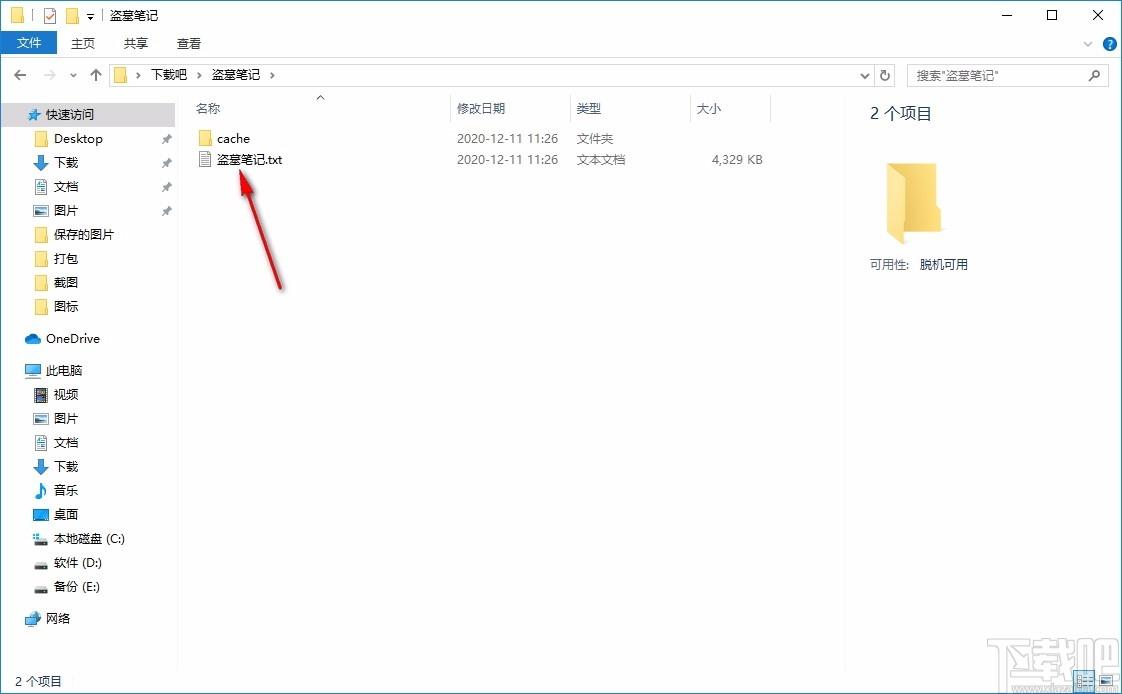1122x694 pixels.
Task: Collapse the ribbon with the chevron
Action: click(1088, 44)
